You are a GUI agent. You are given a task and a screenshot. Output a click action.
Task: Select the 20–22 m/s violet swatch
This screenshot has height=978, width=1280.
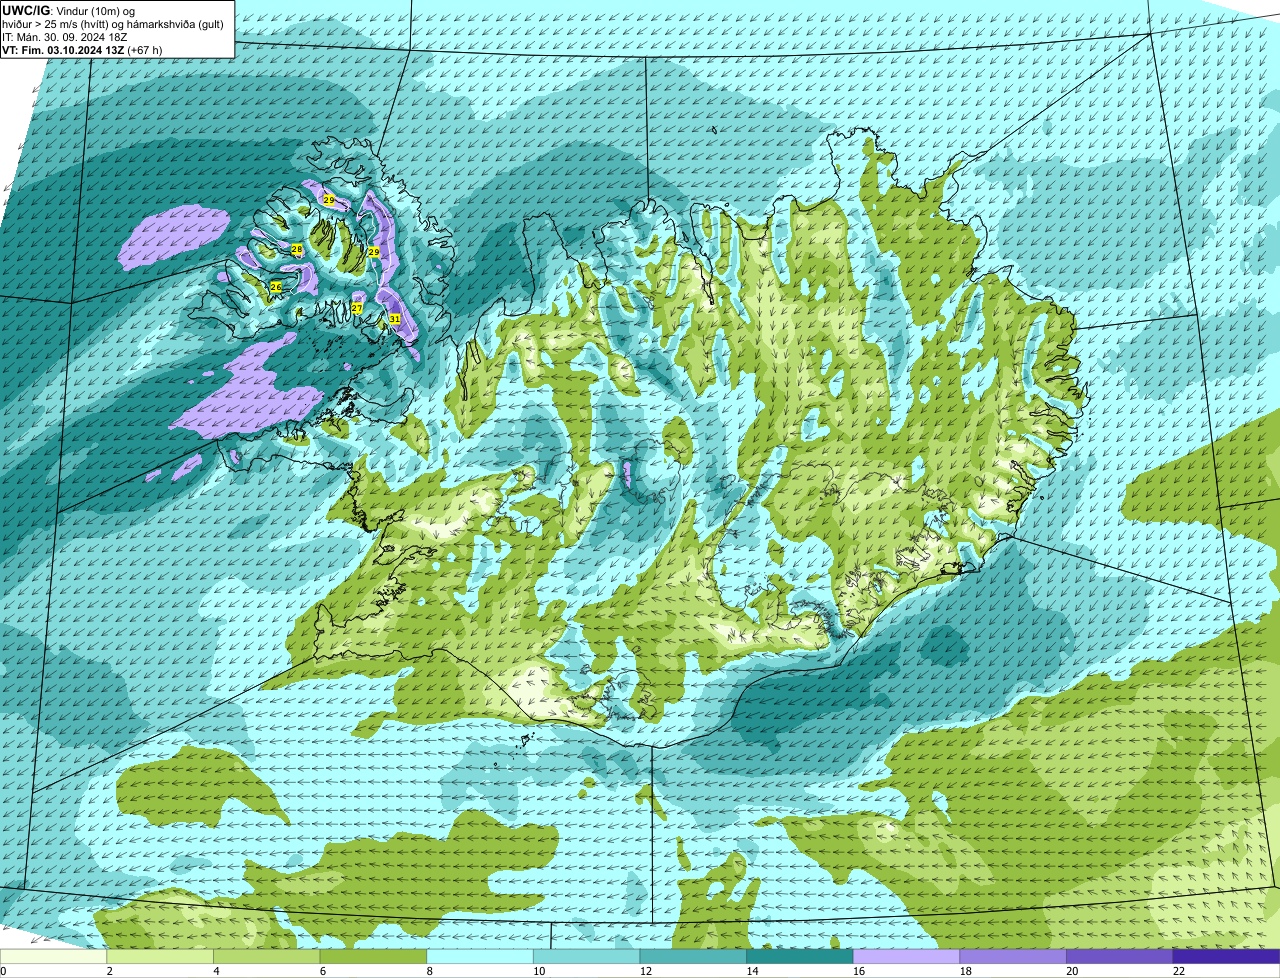point(1120,956)
